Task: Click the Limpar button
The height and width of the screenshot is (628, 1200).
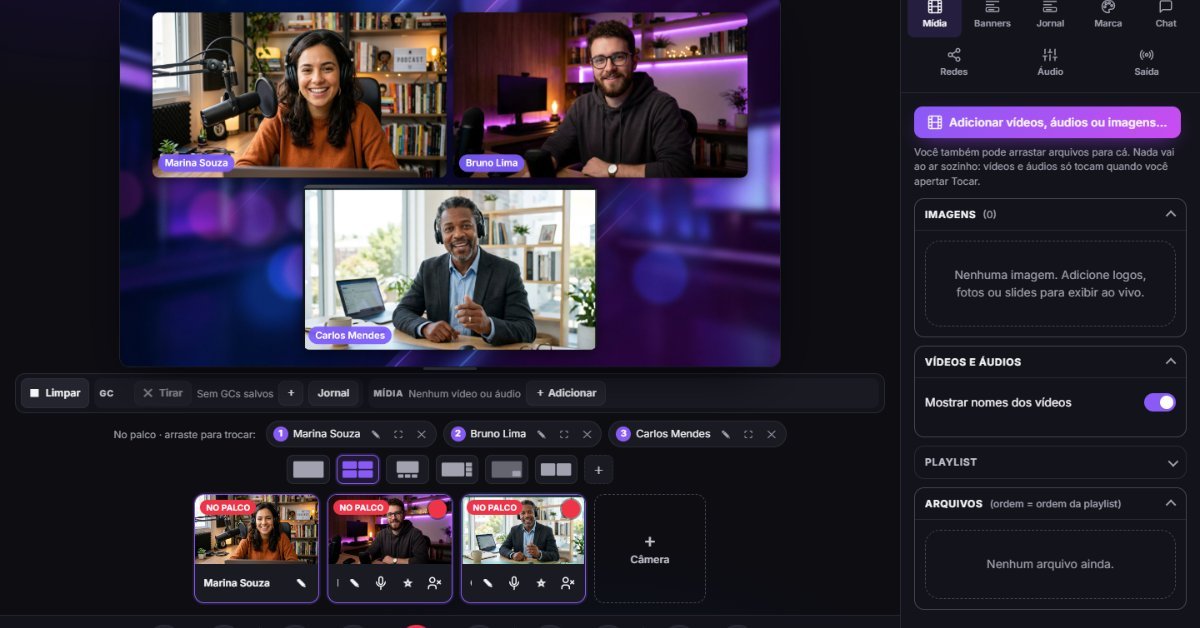Action: click(x=55, y=393)
